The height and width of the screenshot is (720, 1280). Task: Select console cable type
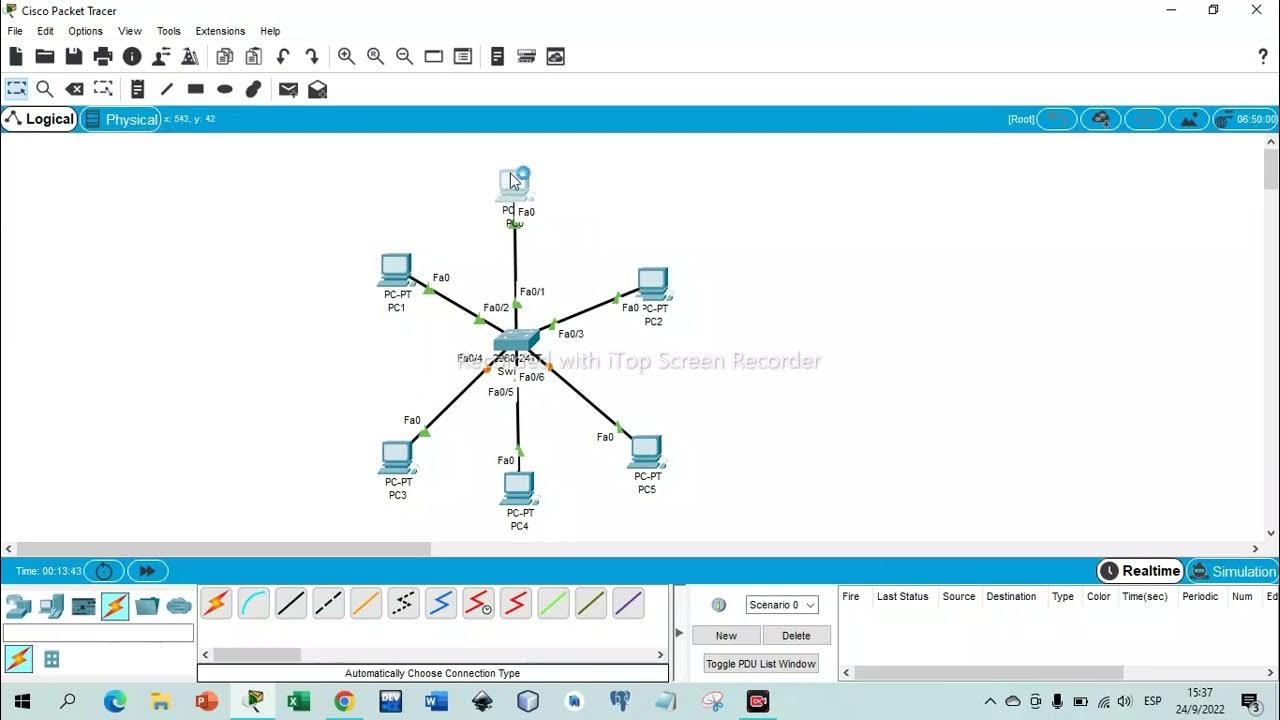[254, 603]
